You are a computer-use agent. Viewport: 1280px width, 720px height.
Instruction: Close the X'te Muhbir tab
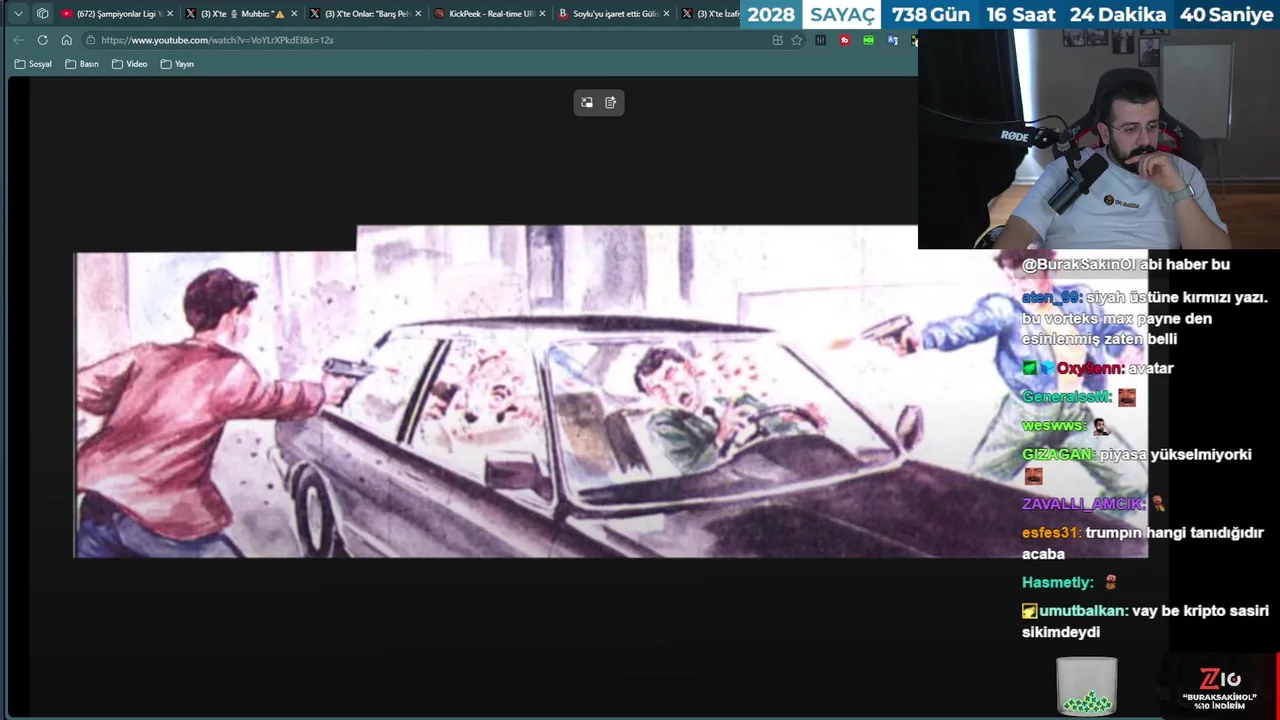click(x=294, y=14)
